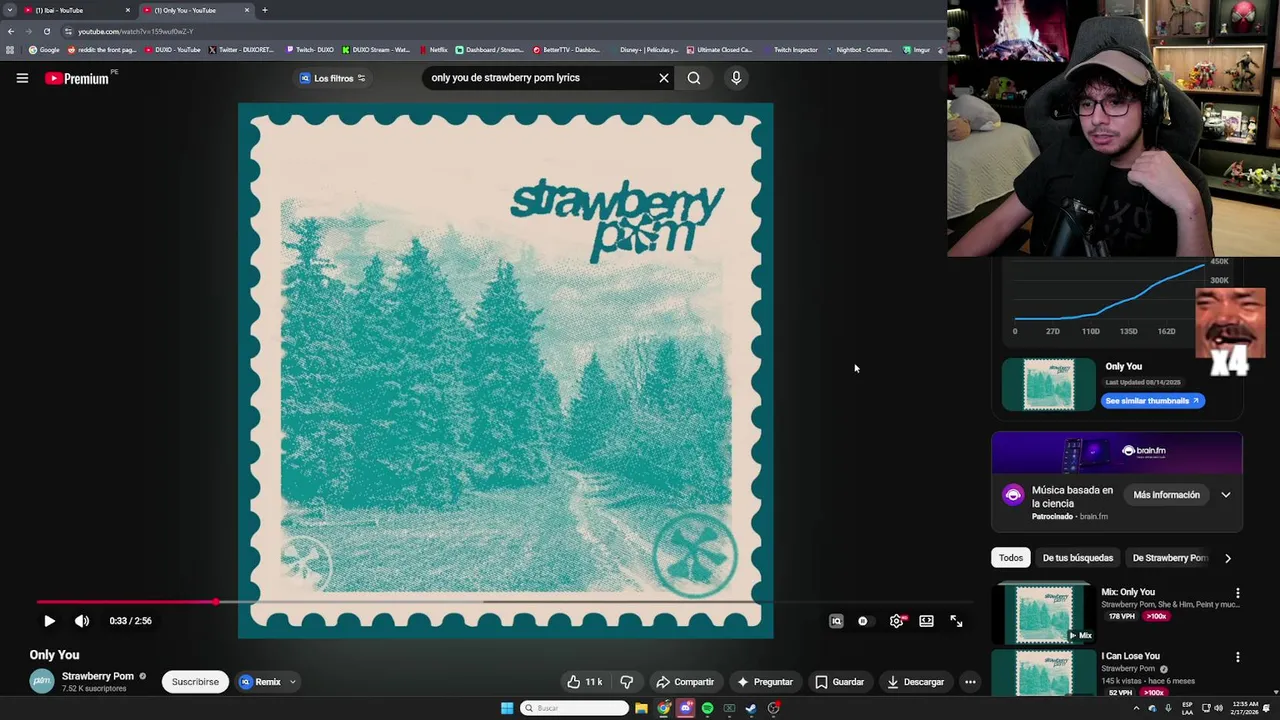Open the brain.fm ad banner image
This screenshot has height=720, width=1280.
point(1117,453)
